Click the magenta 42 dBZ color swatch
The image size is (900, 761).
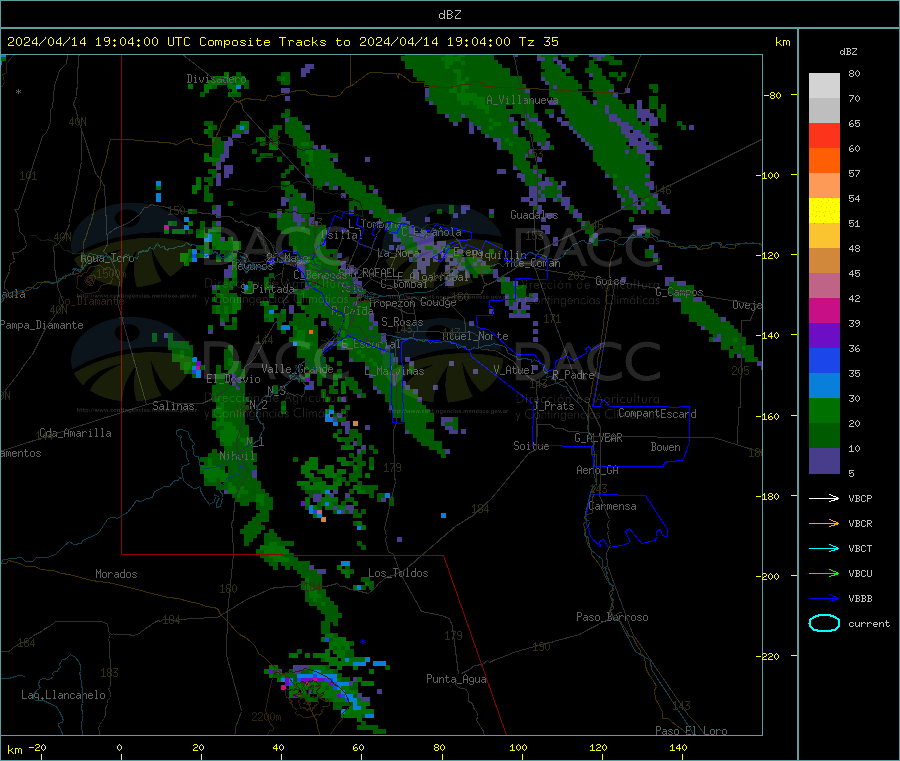pyautogui.click(x=824, y=310)
